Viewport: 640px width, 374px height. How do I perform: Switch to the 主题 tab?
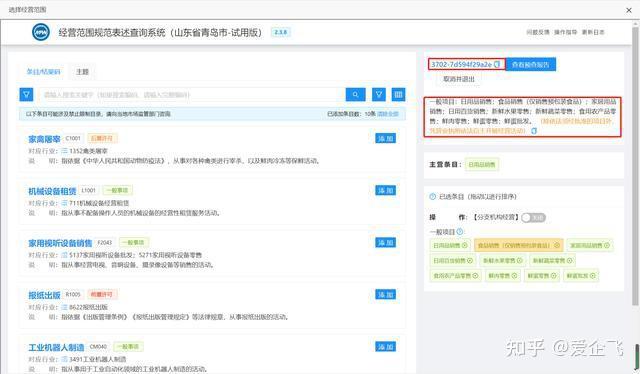click(x=82, y=72)
